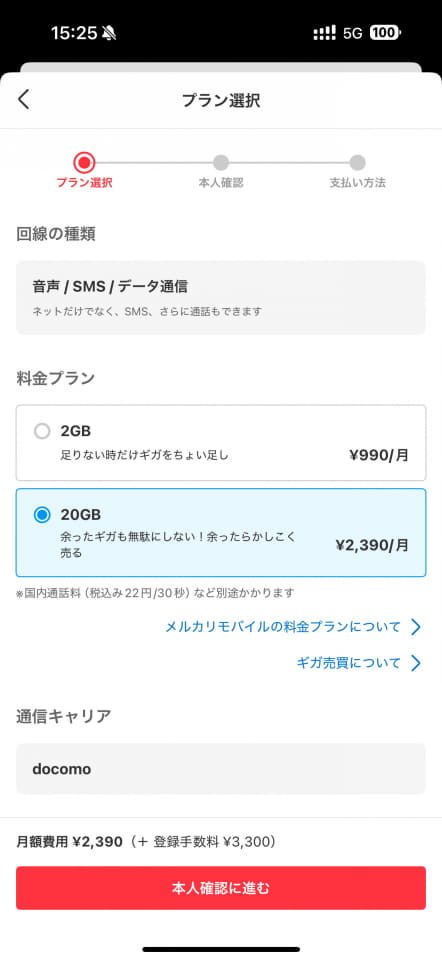This screenshot has height=960, width=442.
Task: Tap the 本人確認 step label
Action: click(x=221, y=183)
